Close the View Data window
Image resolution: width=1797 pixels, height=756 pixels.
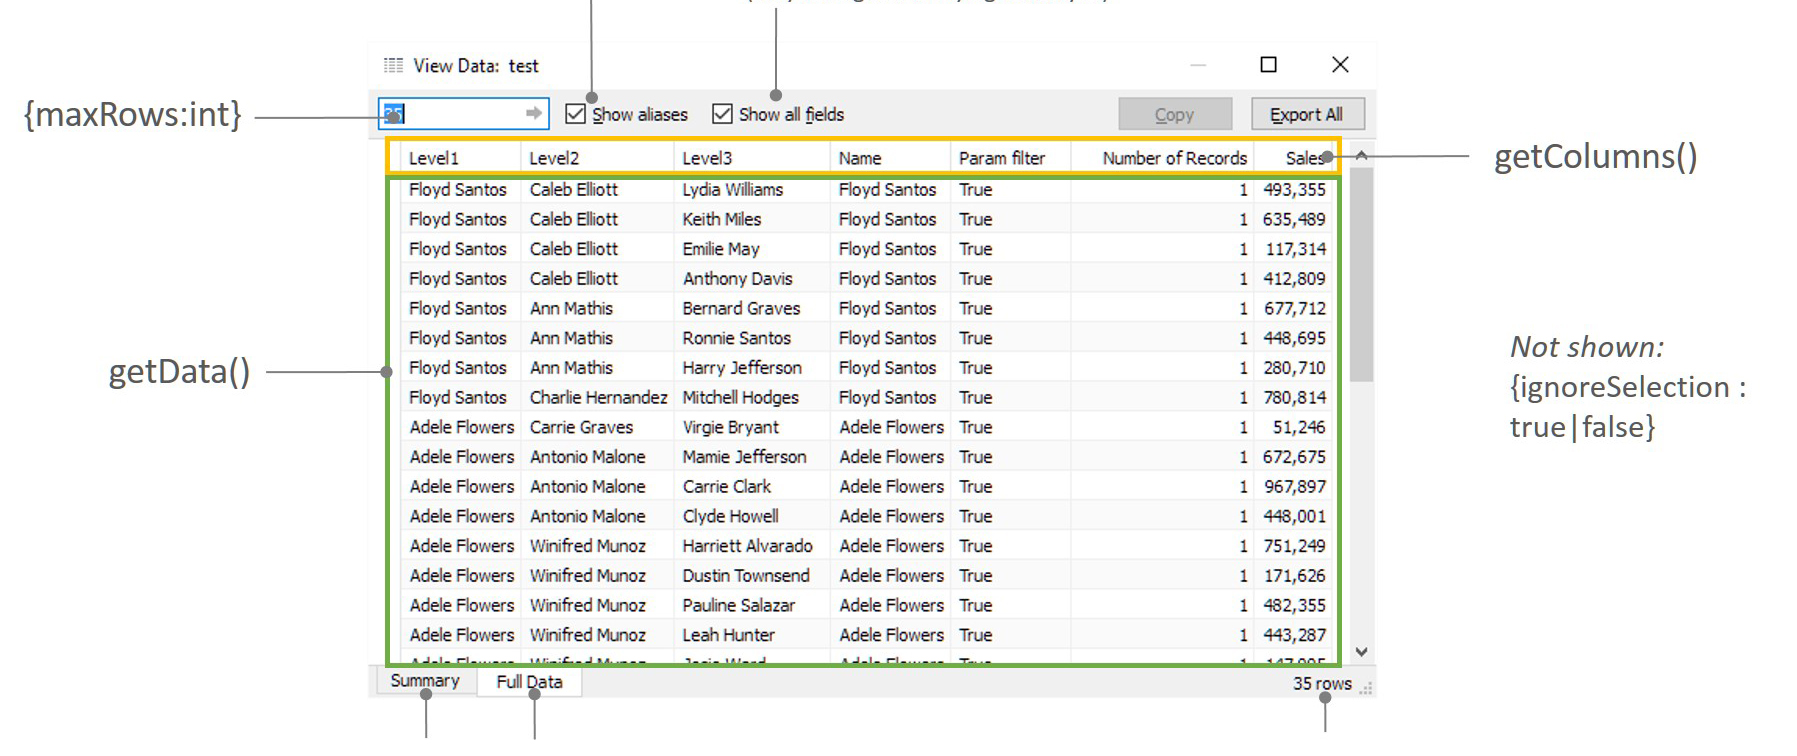tap(1340, 65)
